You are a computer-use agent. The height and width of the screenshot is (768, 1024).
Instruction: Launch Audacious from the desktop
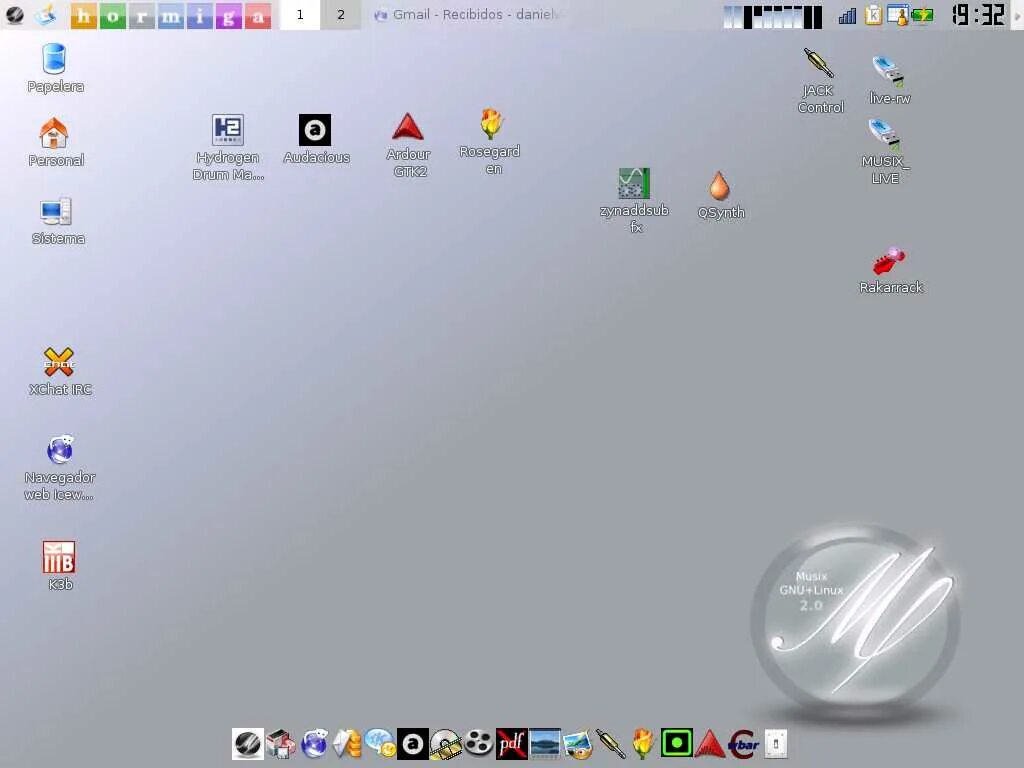315,139
